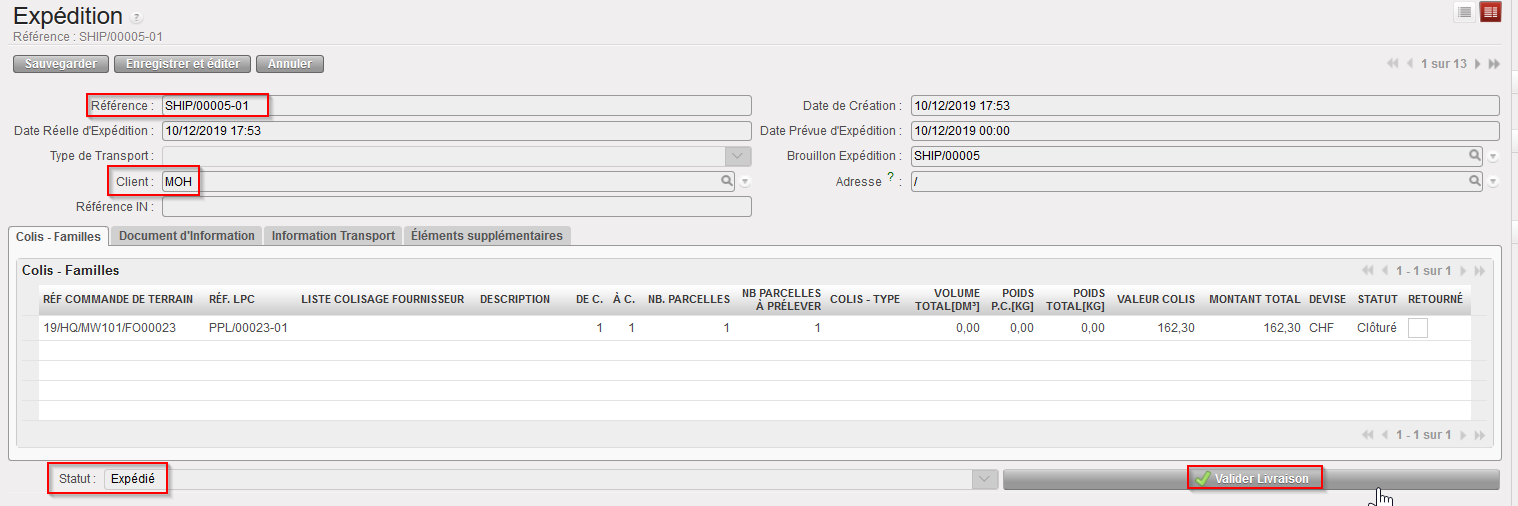Go to next shipment record arrow
Screen dimensions: 1518x506
pos(1478,64)
